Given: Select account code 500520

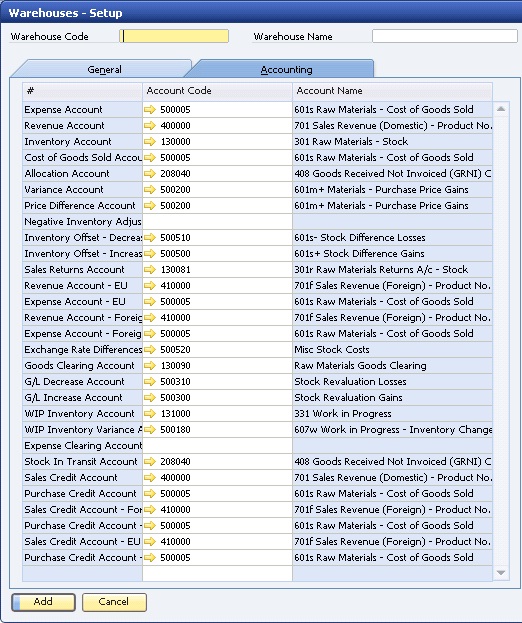Looking at the screenshot, I should pos(175,350).
